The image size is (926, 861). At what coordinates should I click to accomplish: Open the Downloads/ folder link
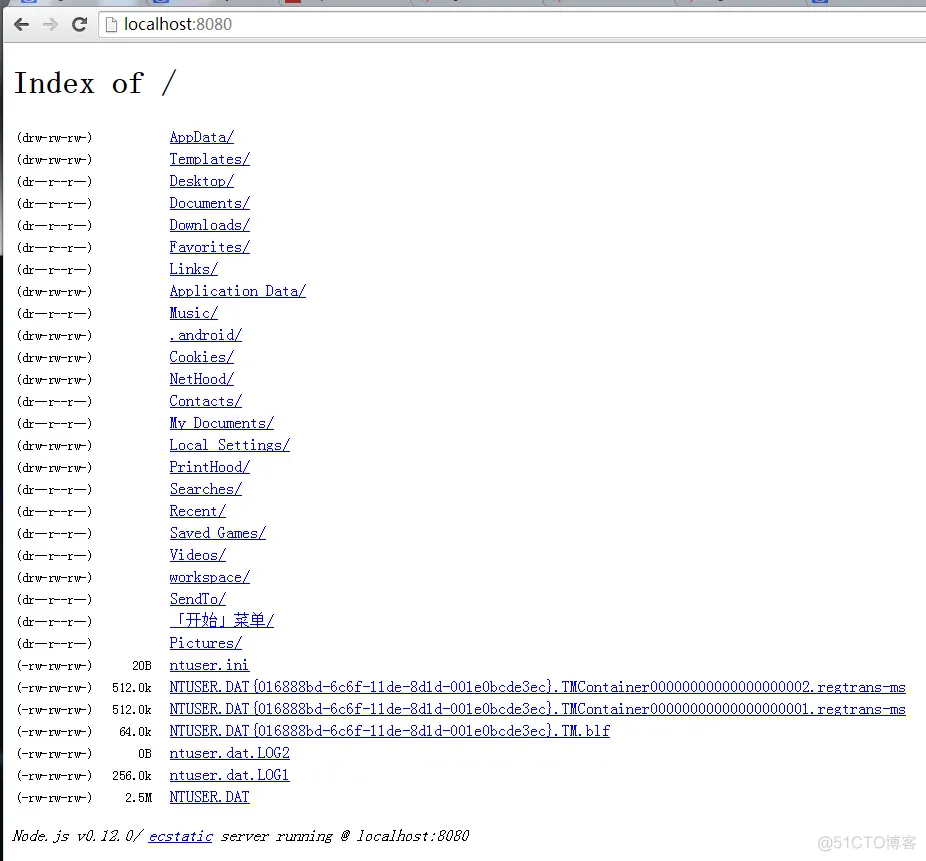point(209,225)
